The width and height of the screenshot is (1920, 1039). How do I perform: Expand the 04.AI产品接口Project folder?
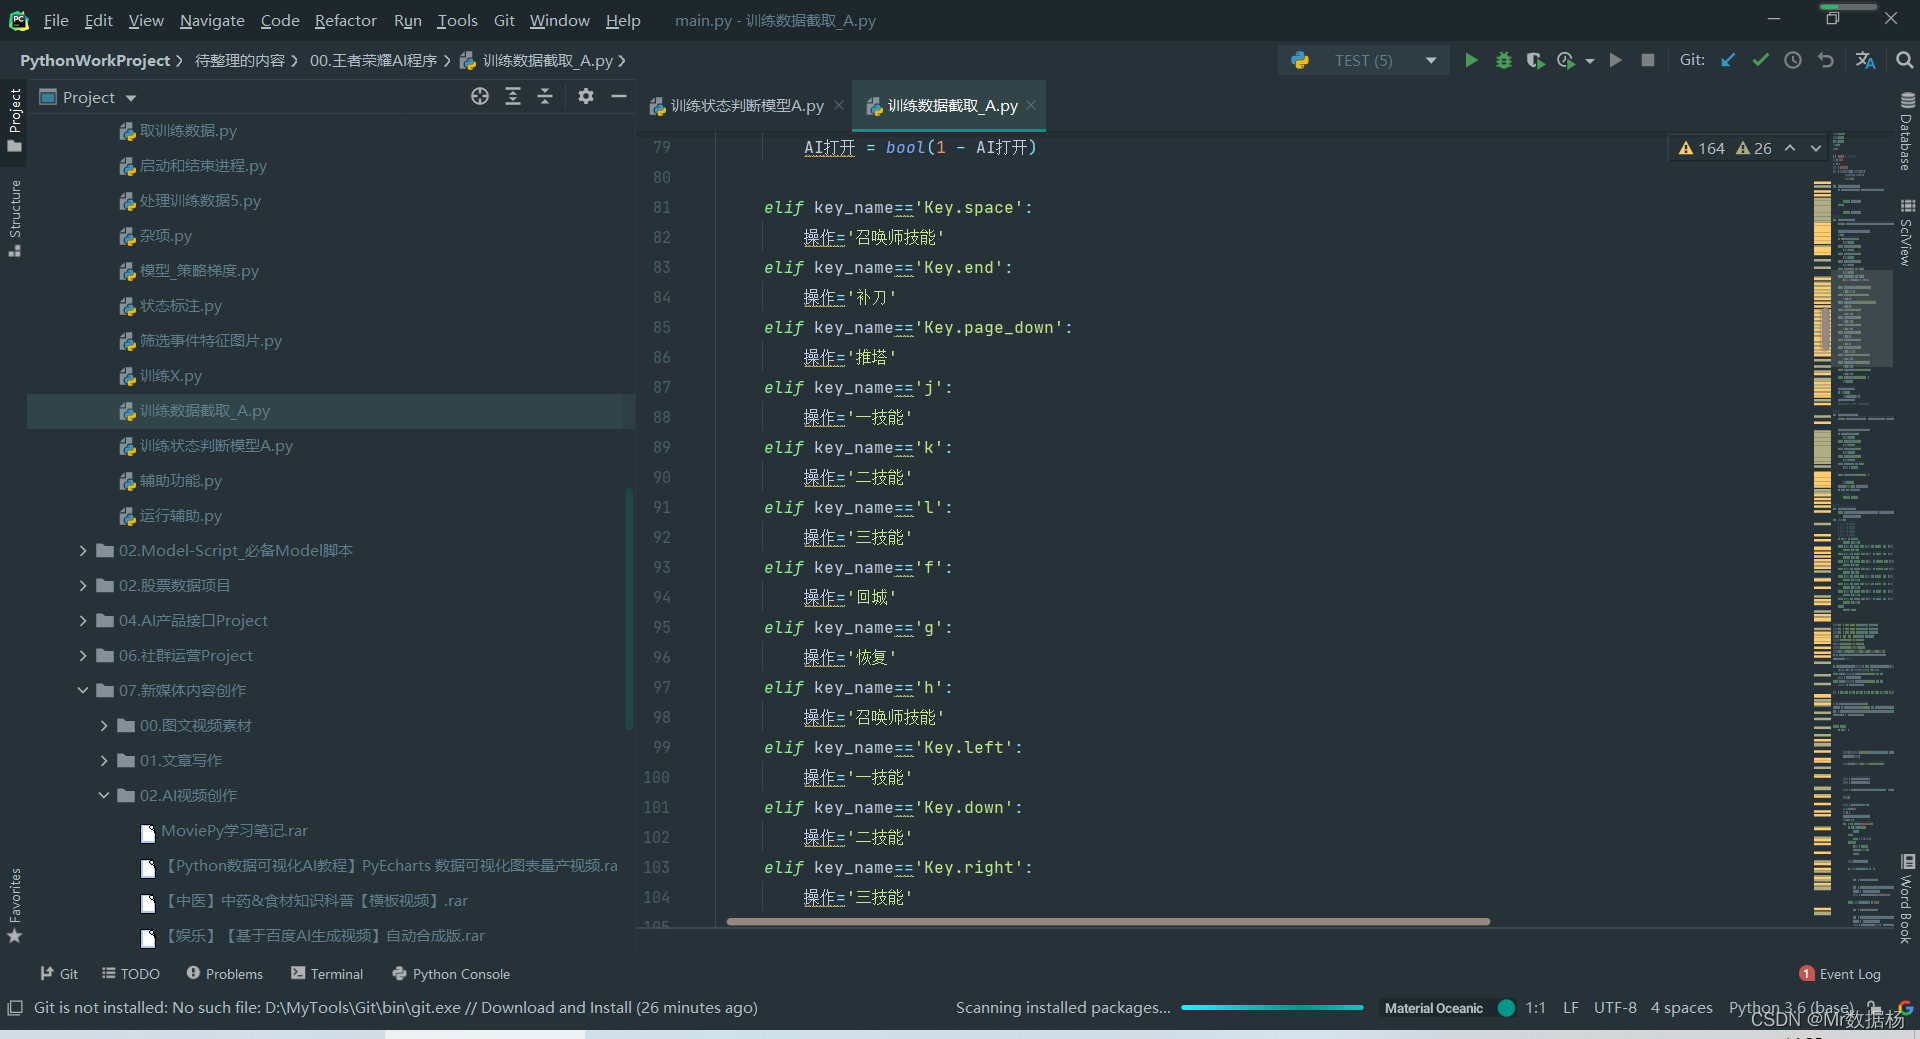tap(83, 620)
